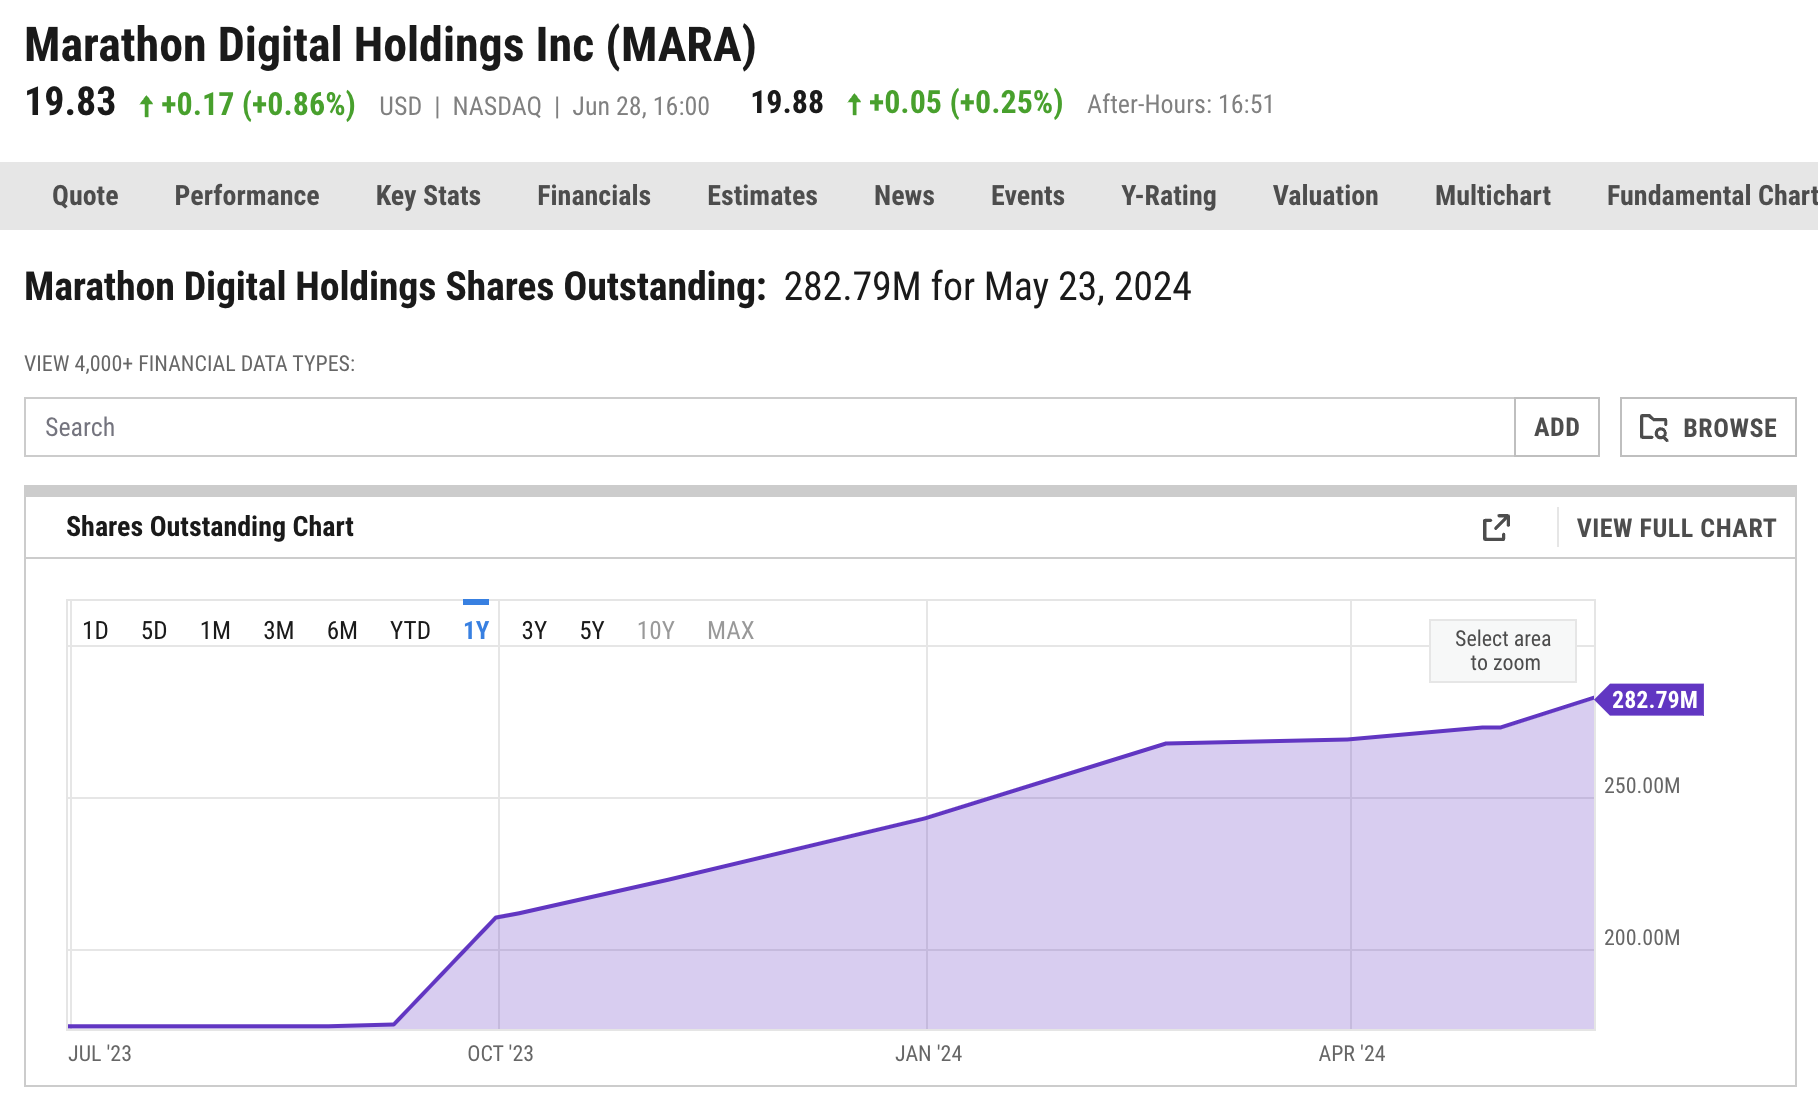The width and height of the screenshot is (1818, 1112).
Task: Open the Valuation tab
Action: [x=1325, y=196]
